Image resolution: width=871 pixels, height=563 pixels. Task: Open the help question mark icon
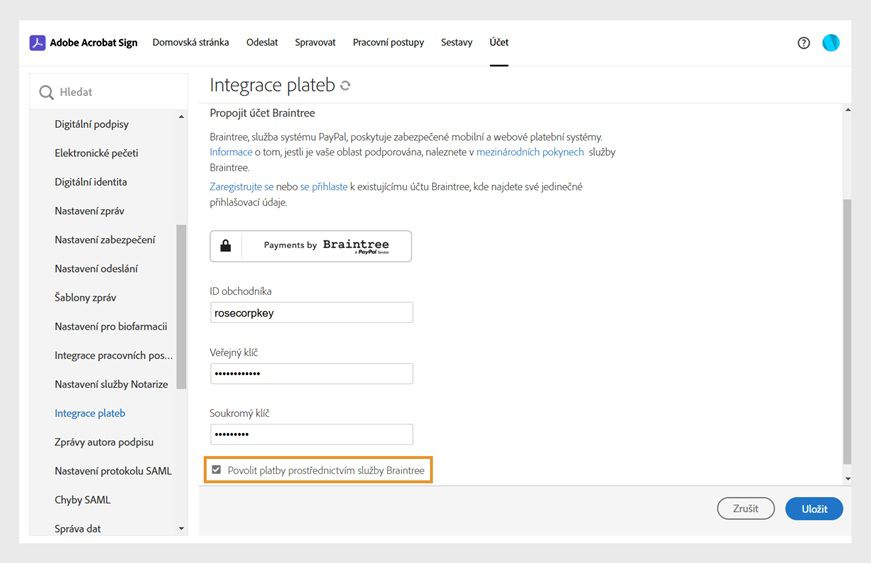[803, 43]
